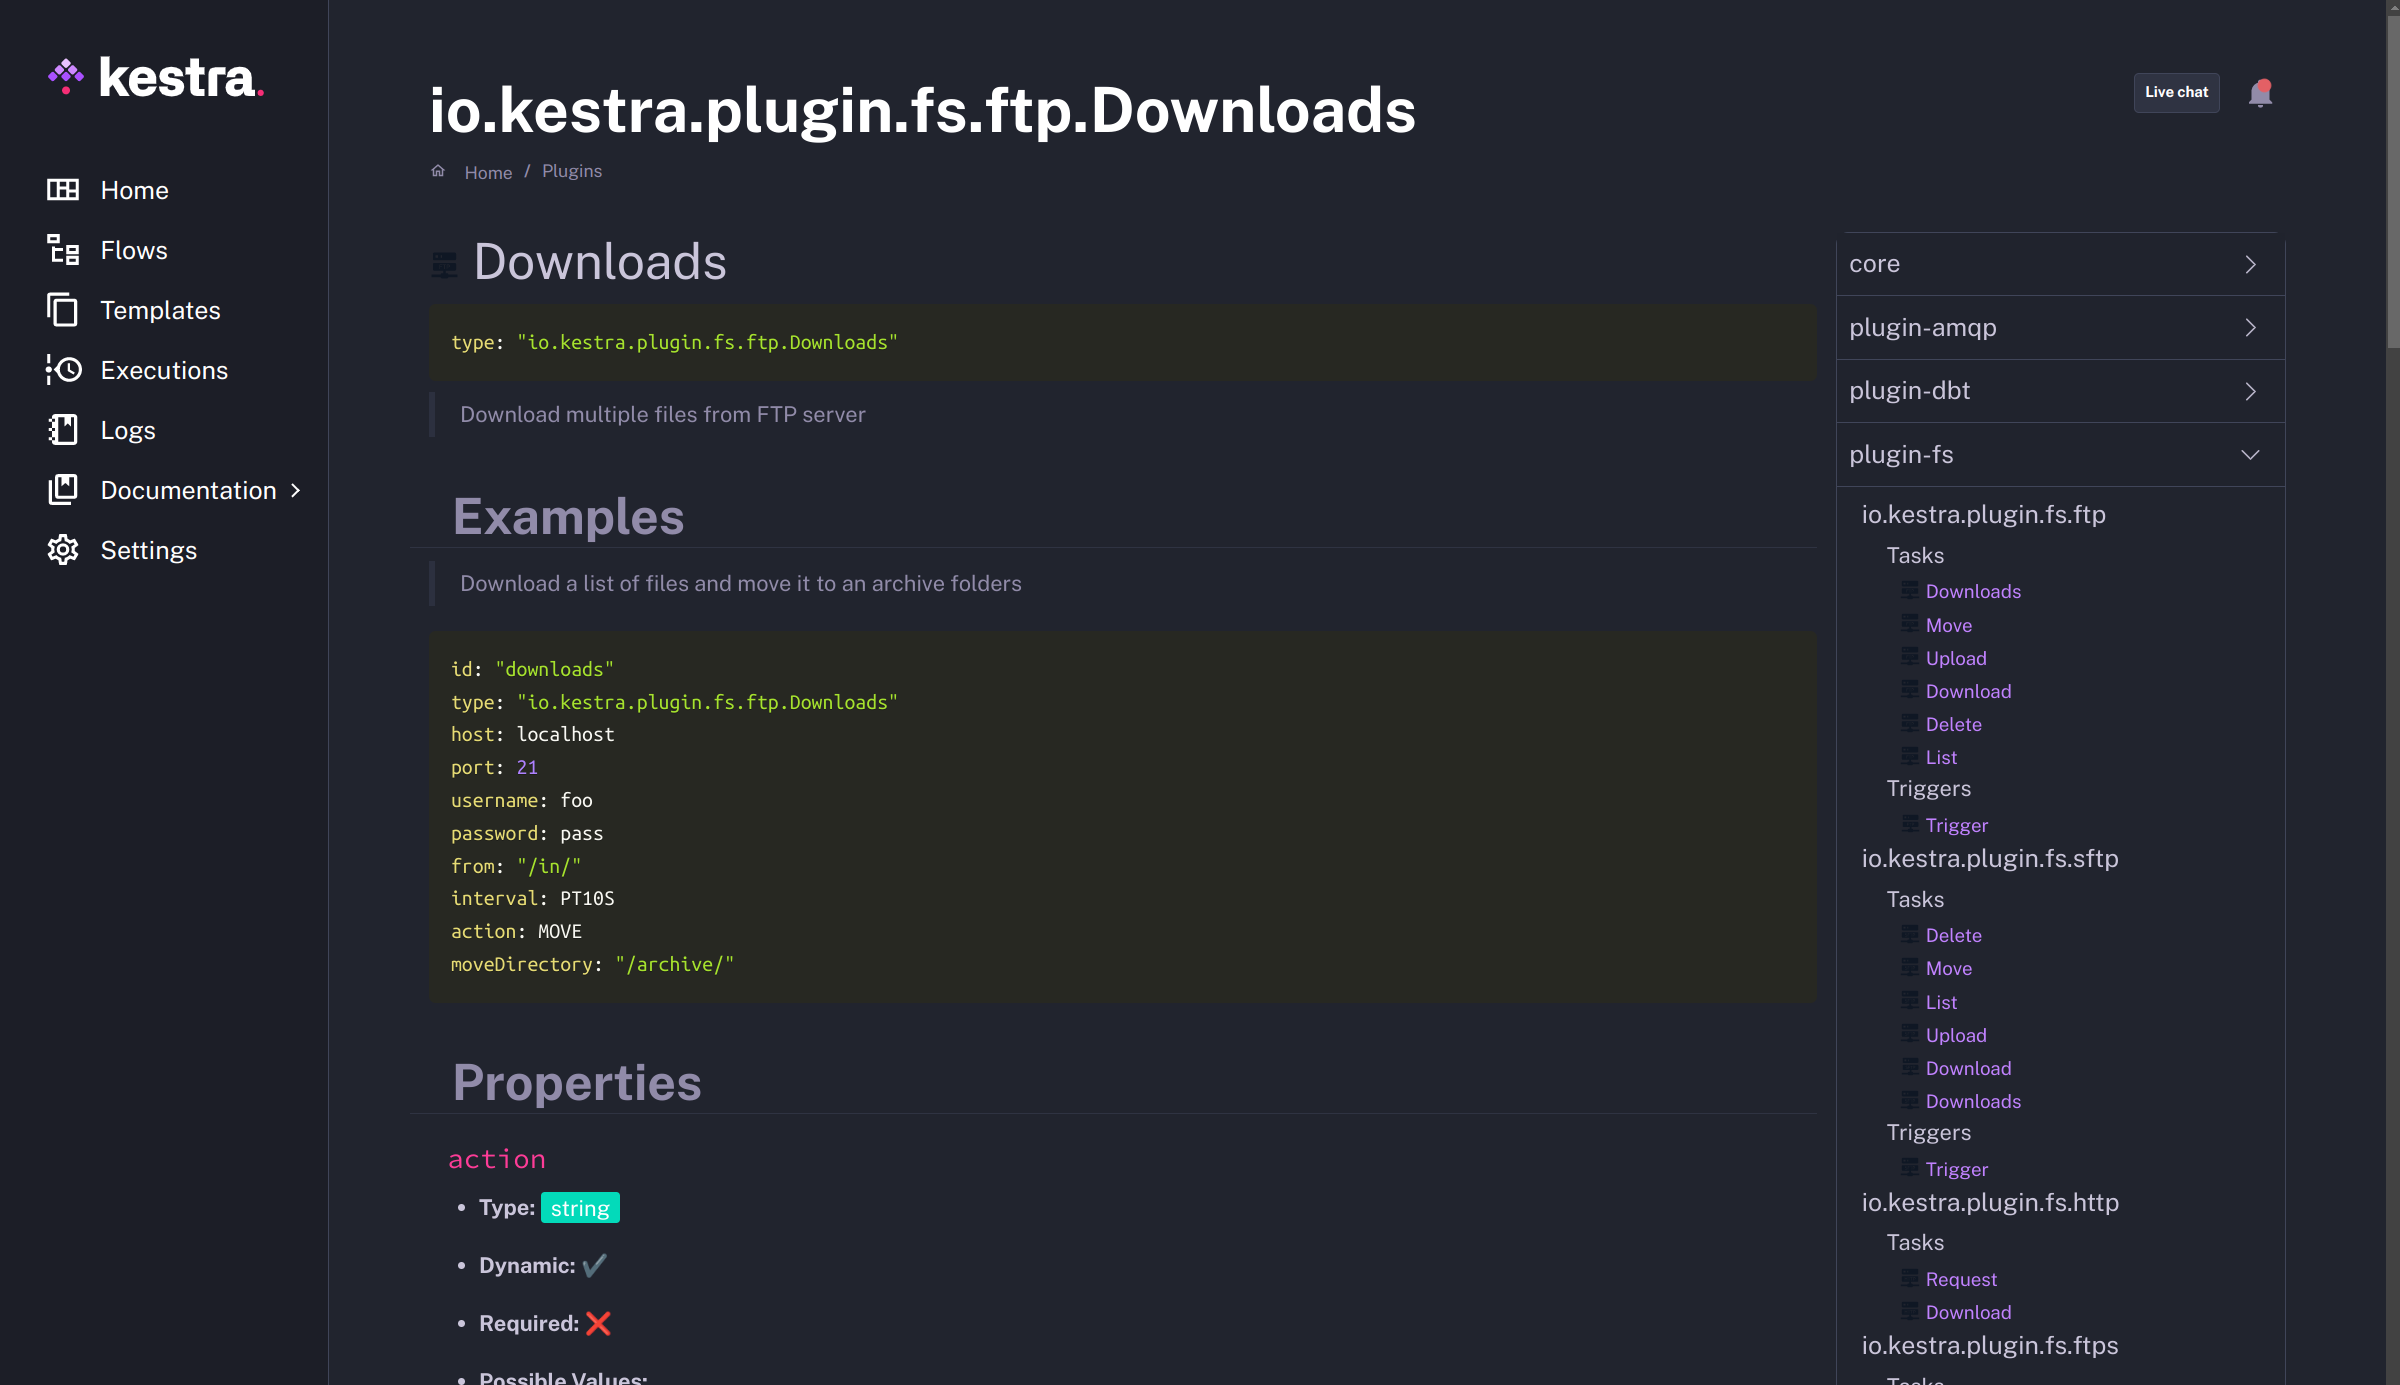The image size is (2400, 1385).
Task: Open the sftp Downloads task link
Action: (1973, 1101)
